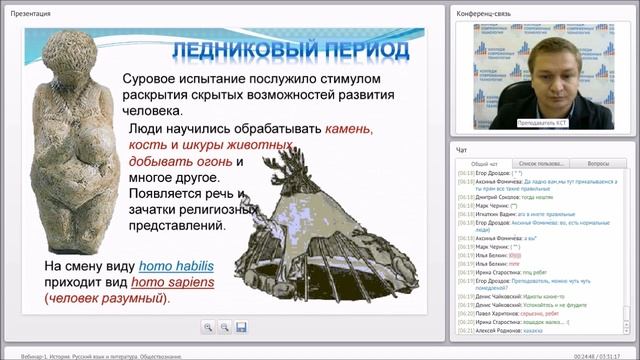
Task: Zoom in on the presentation slide
Action: (208, 327)
